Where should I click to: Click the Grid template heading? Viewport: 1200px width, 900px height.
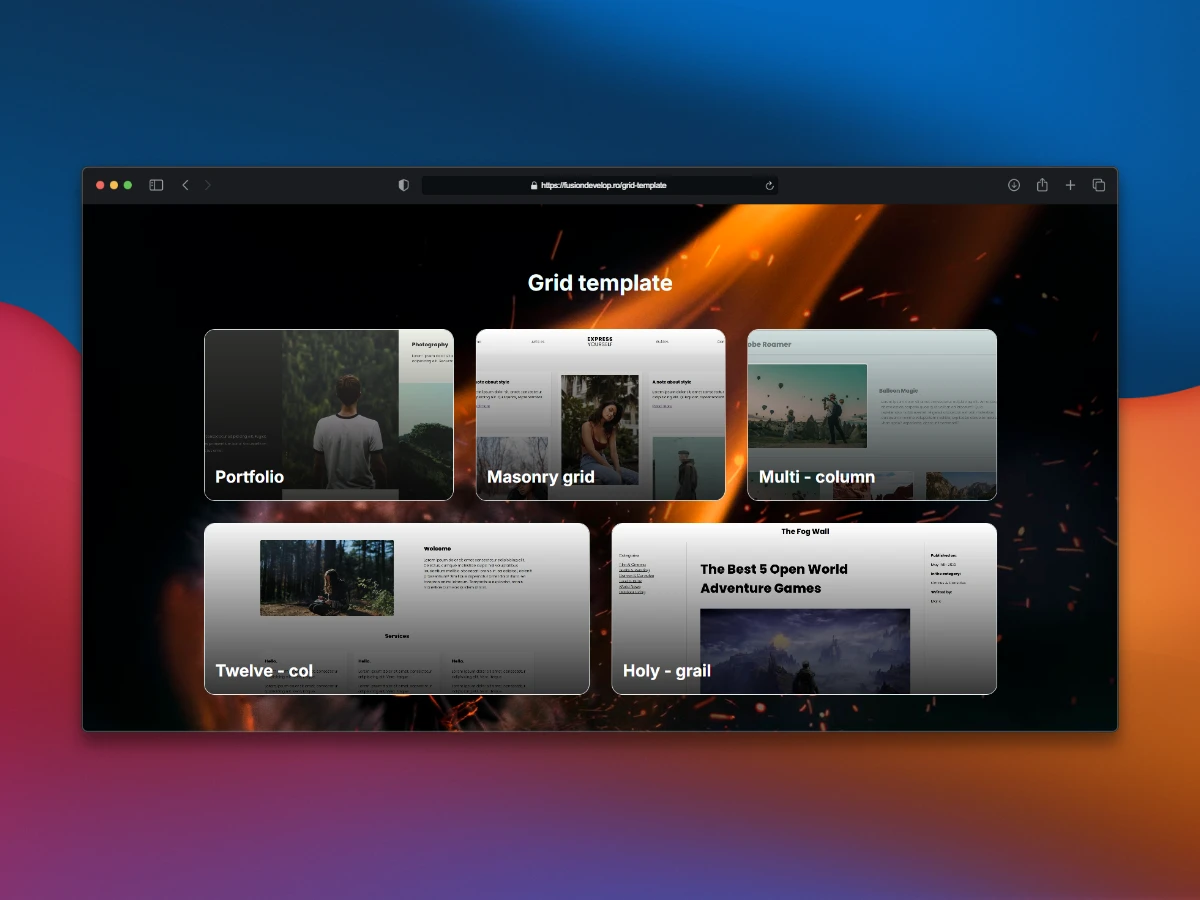tap(600, 283)
